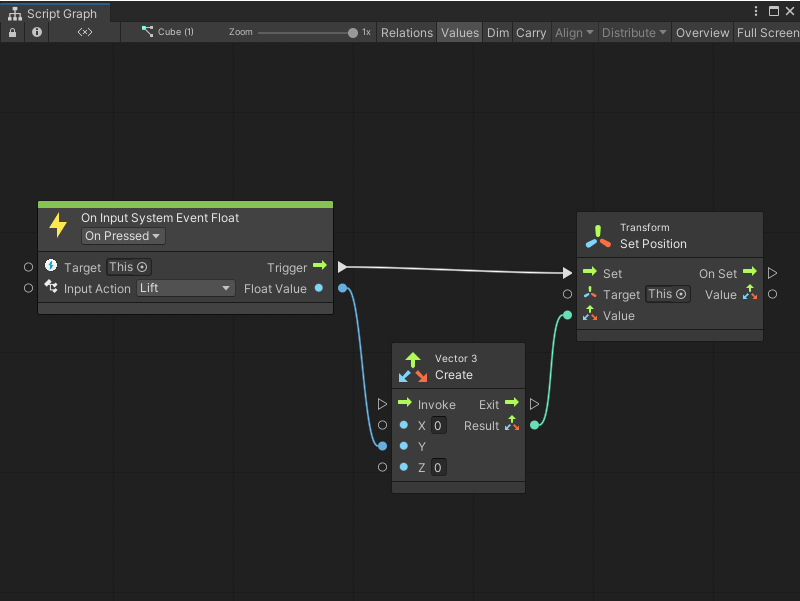Toggle the Dim display option
The height and width of the screenshot is (601, 800).
point(497,32)
